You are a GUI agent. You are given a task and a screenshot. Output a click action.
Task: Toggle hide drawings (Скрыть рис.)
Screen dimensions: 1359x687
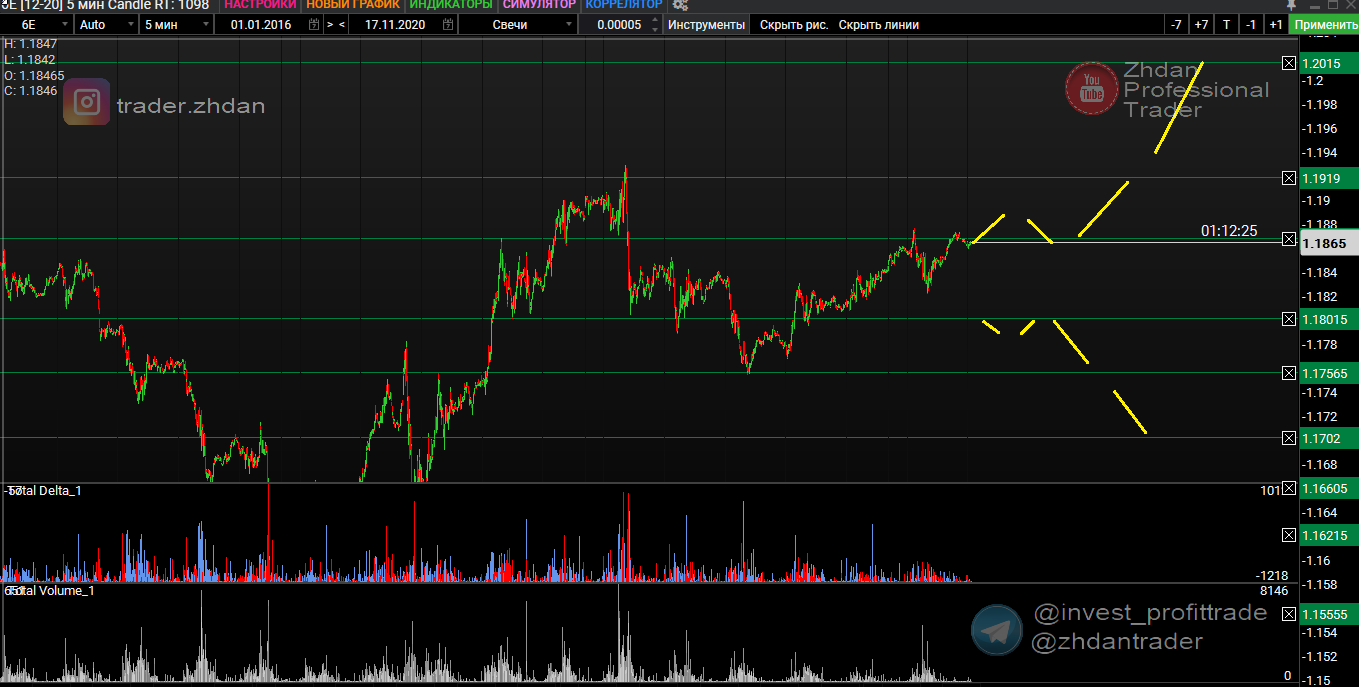793,24
